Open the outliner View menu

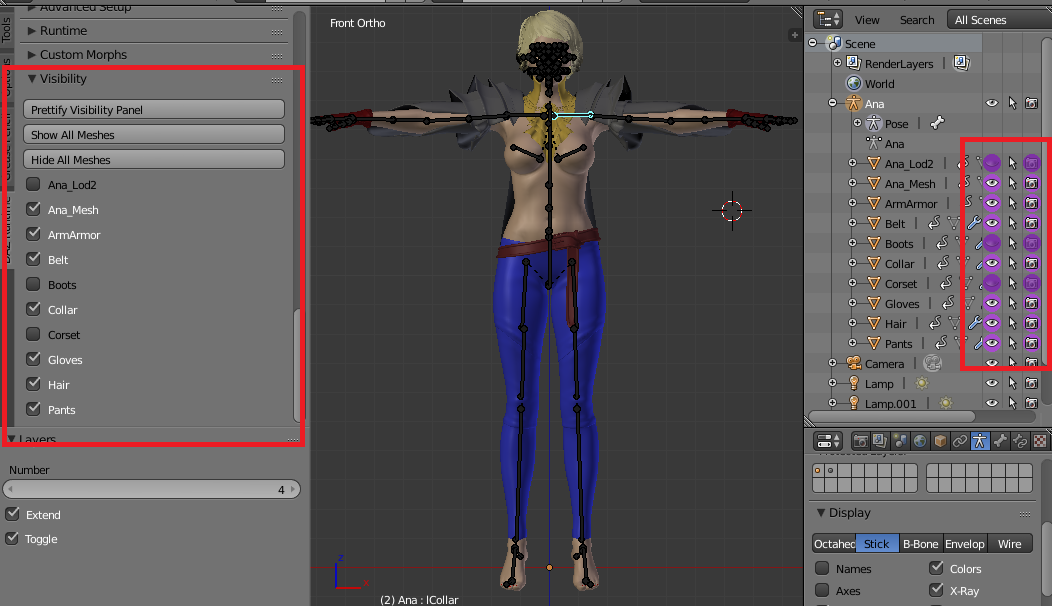[x=867, y=20]
